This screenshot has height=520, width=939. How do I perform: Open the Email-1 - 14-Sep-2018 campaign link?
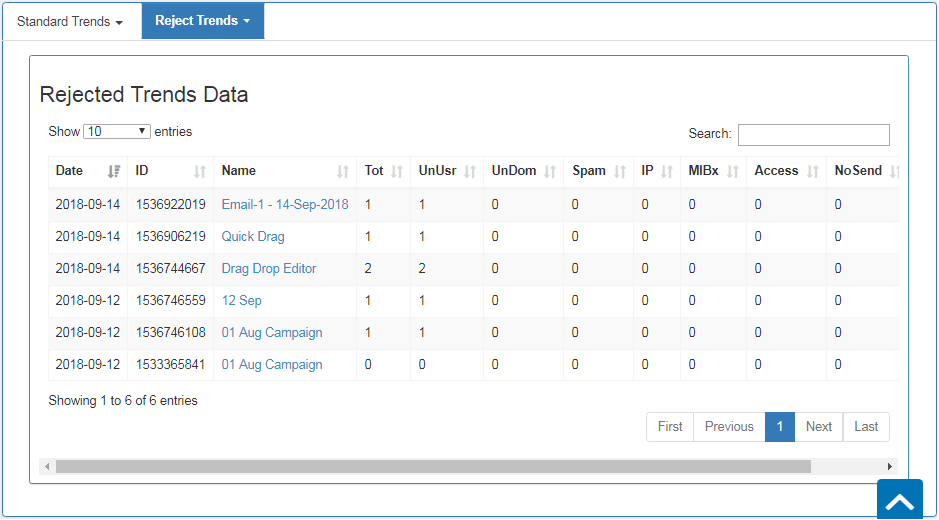point(285,204)
